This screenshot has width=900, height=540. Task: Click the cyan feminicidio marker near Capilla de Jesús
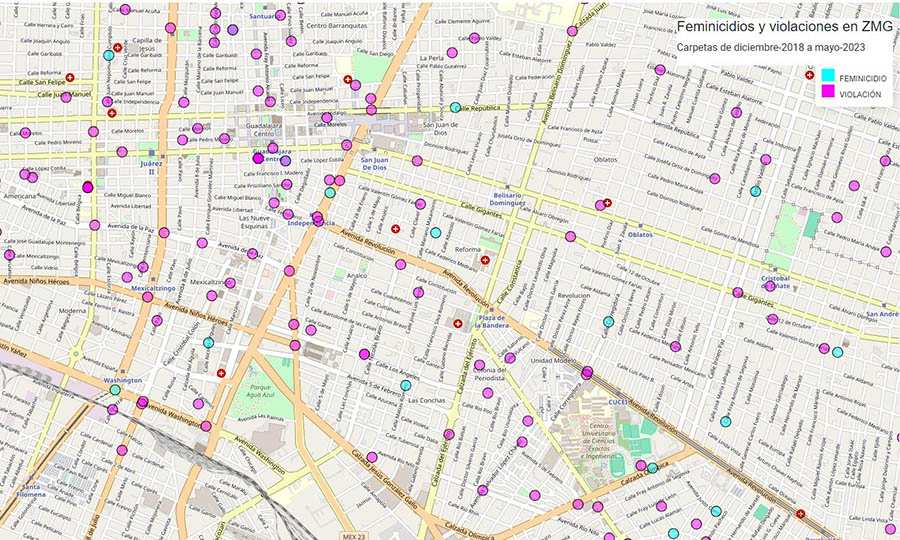[109, 55]
